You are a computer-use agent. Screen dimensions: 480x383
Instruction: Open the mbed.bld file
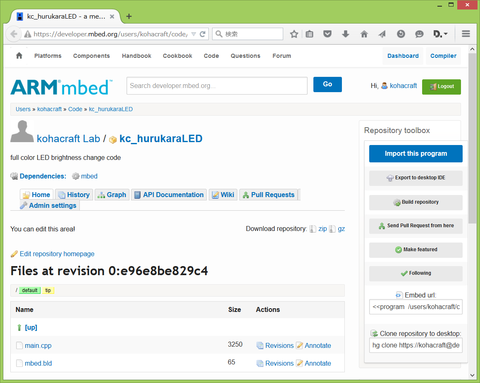38,363
